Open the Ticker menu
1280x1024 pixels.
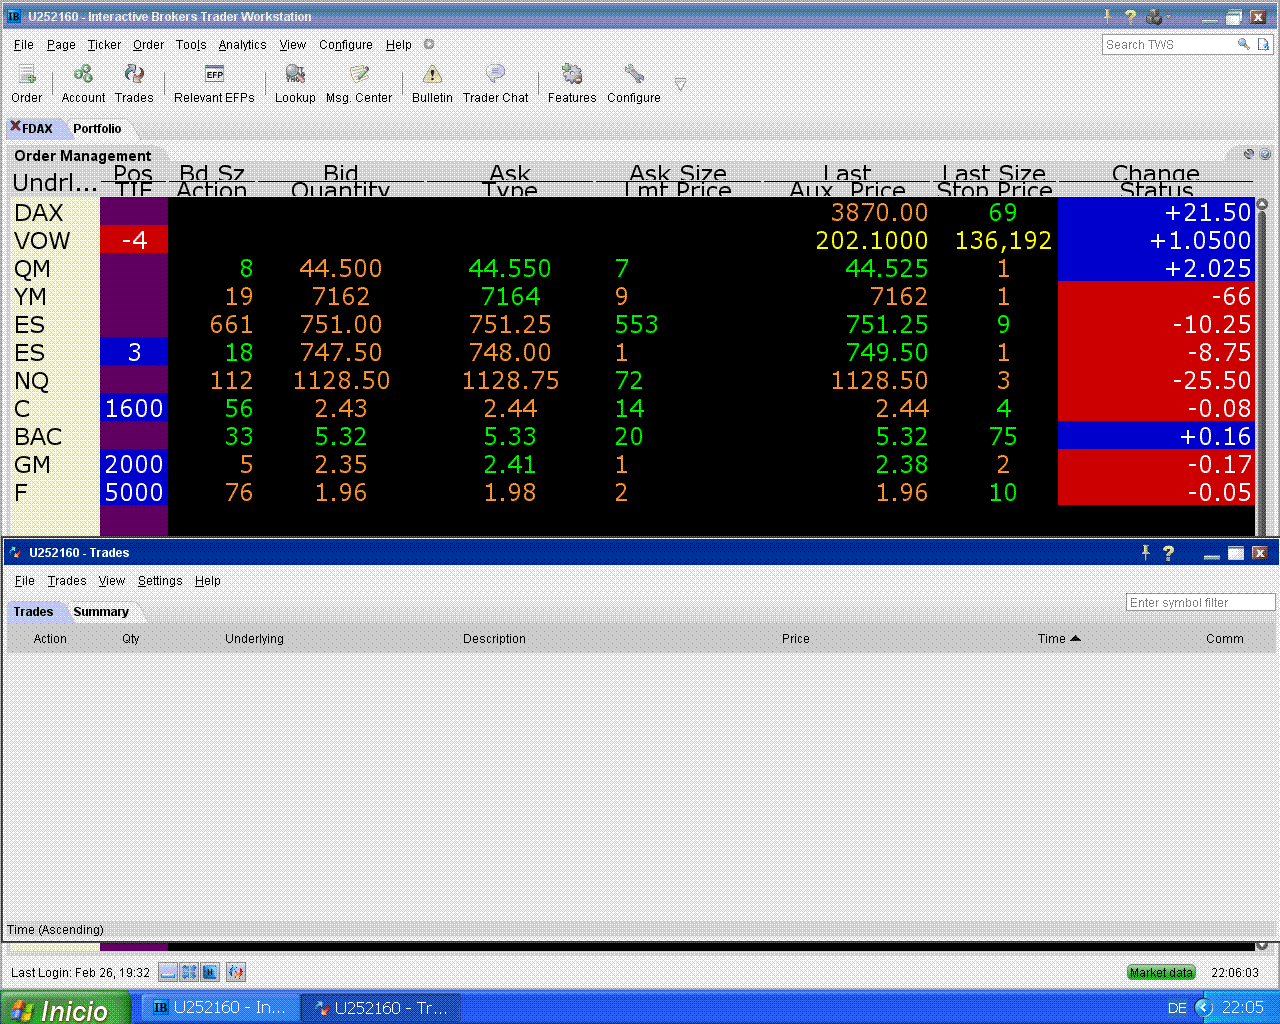pyautogui.click(x=104, y=45)
